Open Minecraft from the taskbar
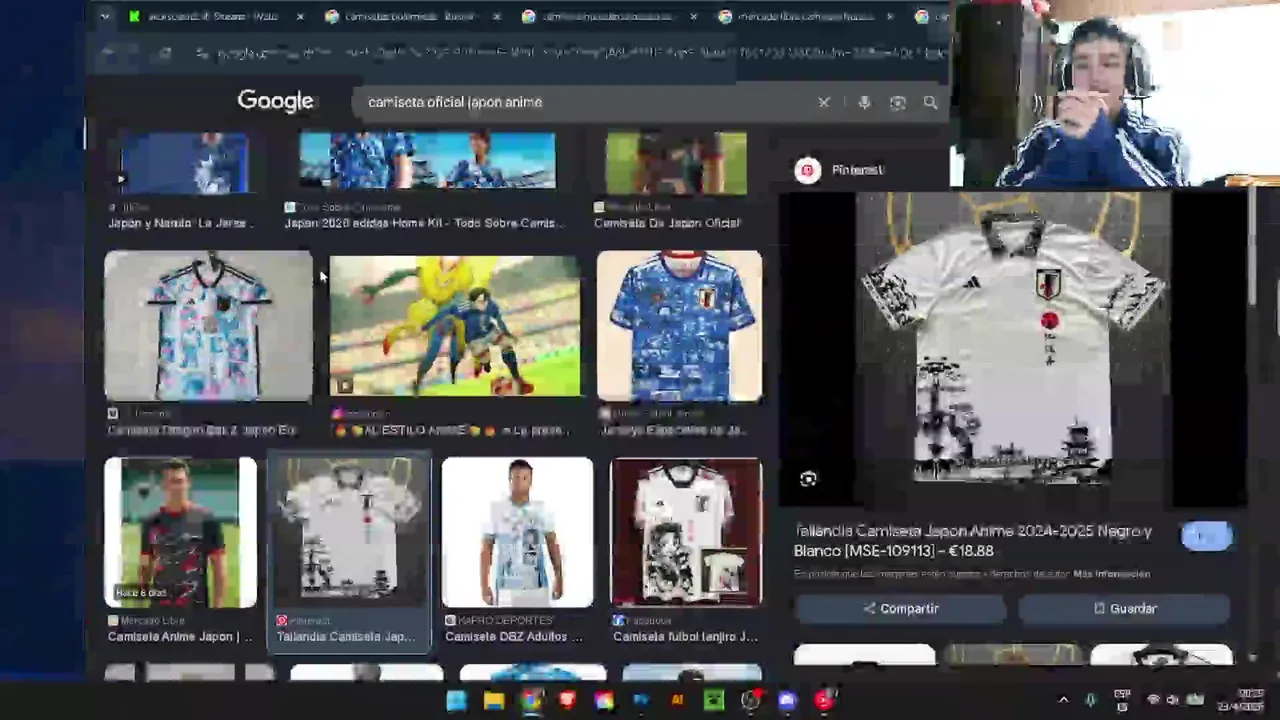 click(714, 701)
